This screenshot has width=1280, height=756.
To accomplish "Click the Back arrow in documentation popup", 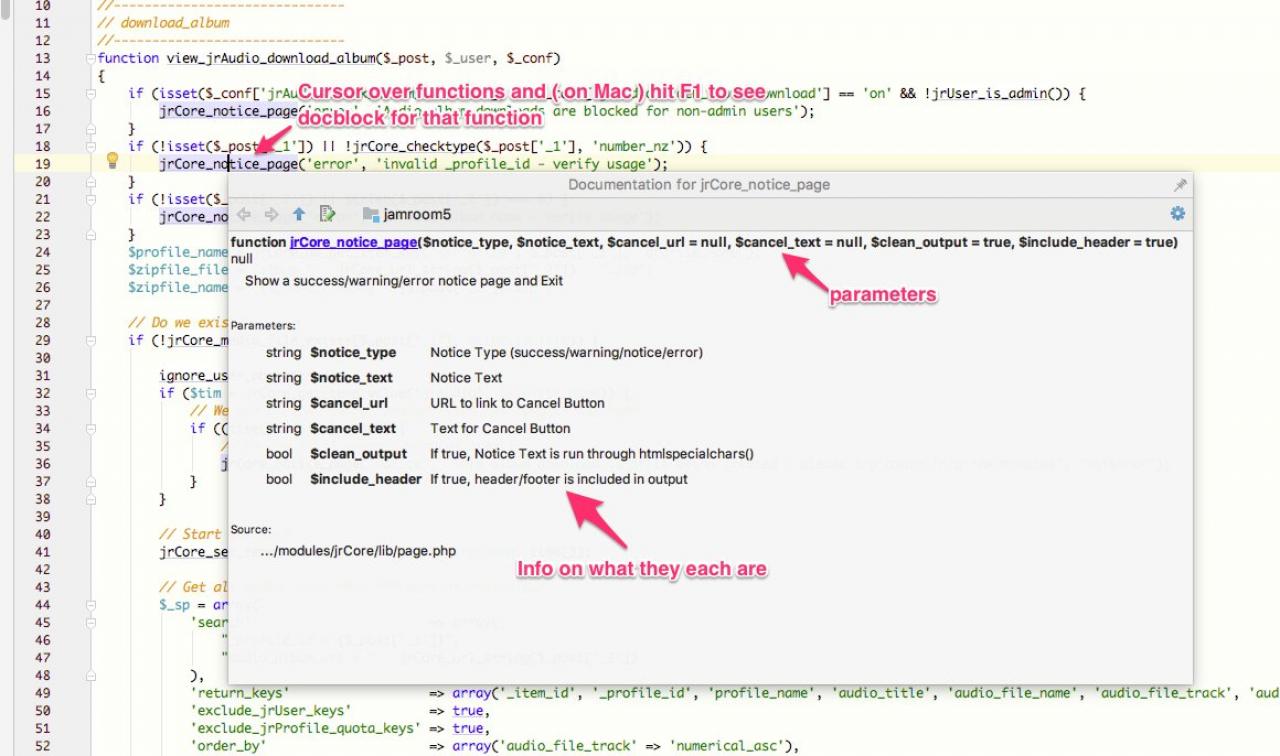I will (x=244, y=214).
